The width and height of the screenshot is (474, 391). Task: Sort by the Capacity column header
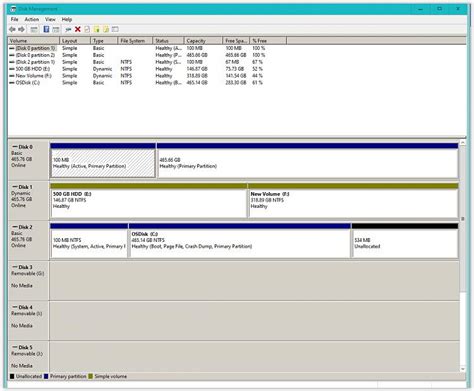pos(203,41)
